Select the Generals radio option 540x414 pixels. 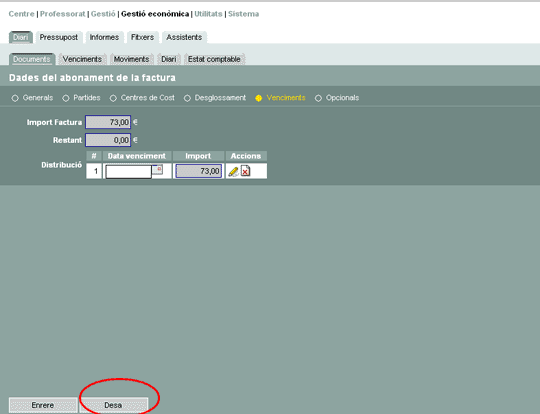pos(15,98)
